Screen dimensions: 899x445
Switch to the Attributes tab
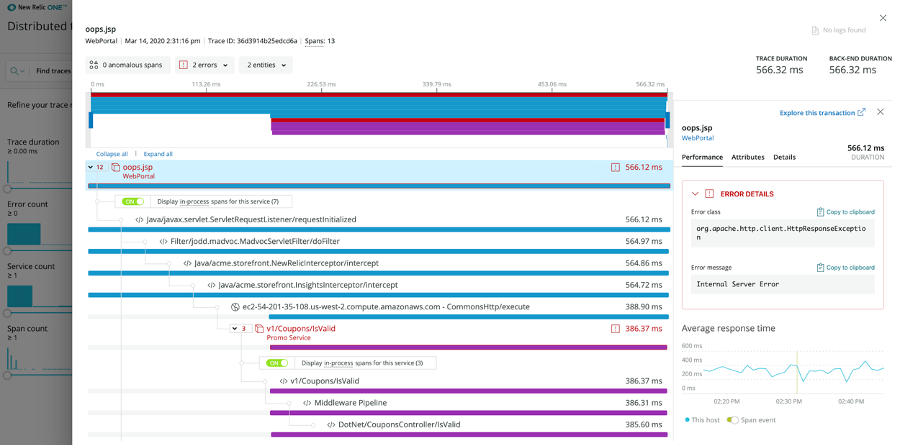coord(748,157)
